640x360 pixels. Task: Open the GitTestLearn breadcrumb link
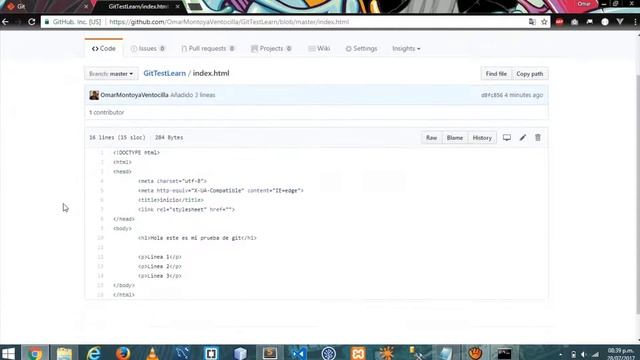pyautogui.click(x=164, y=73)
